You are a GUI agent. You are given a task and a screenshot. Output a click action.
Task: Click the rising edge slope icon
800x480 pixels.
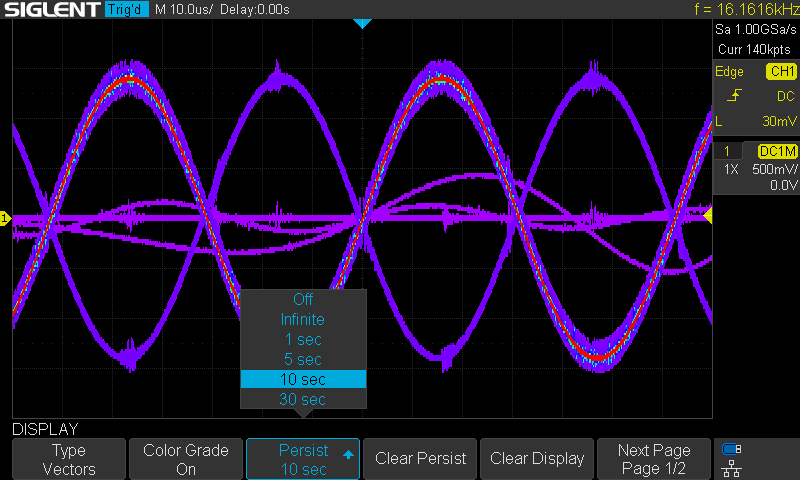click(x=734, y=95)
